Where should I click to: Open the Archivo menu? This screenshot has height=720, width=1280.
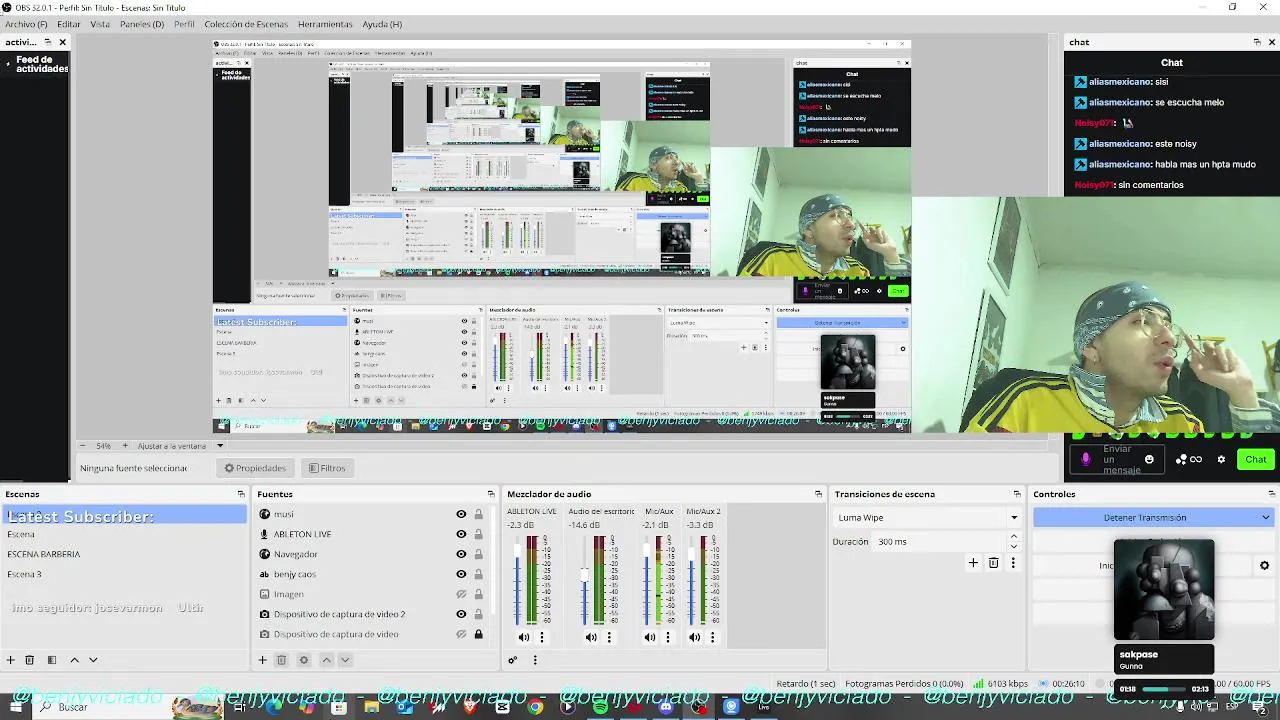[26, 24]
